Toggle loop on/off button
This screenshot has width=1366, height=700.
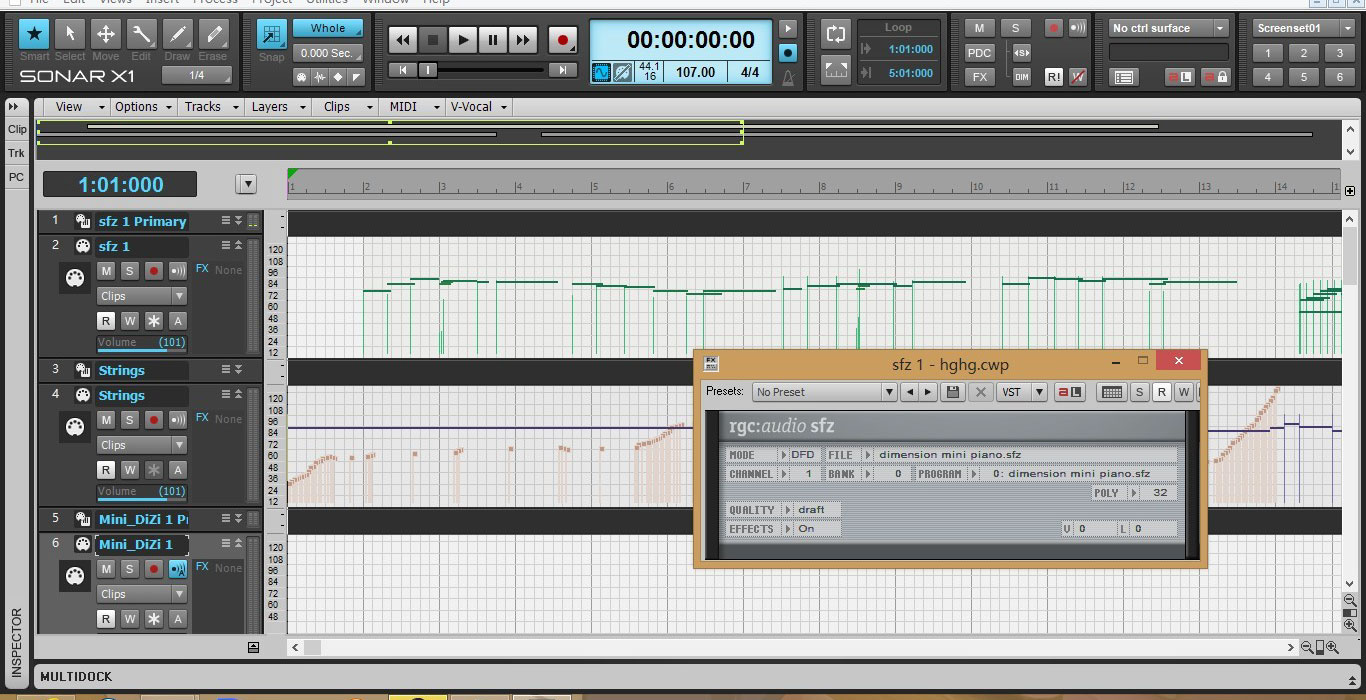point(835,34)
